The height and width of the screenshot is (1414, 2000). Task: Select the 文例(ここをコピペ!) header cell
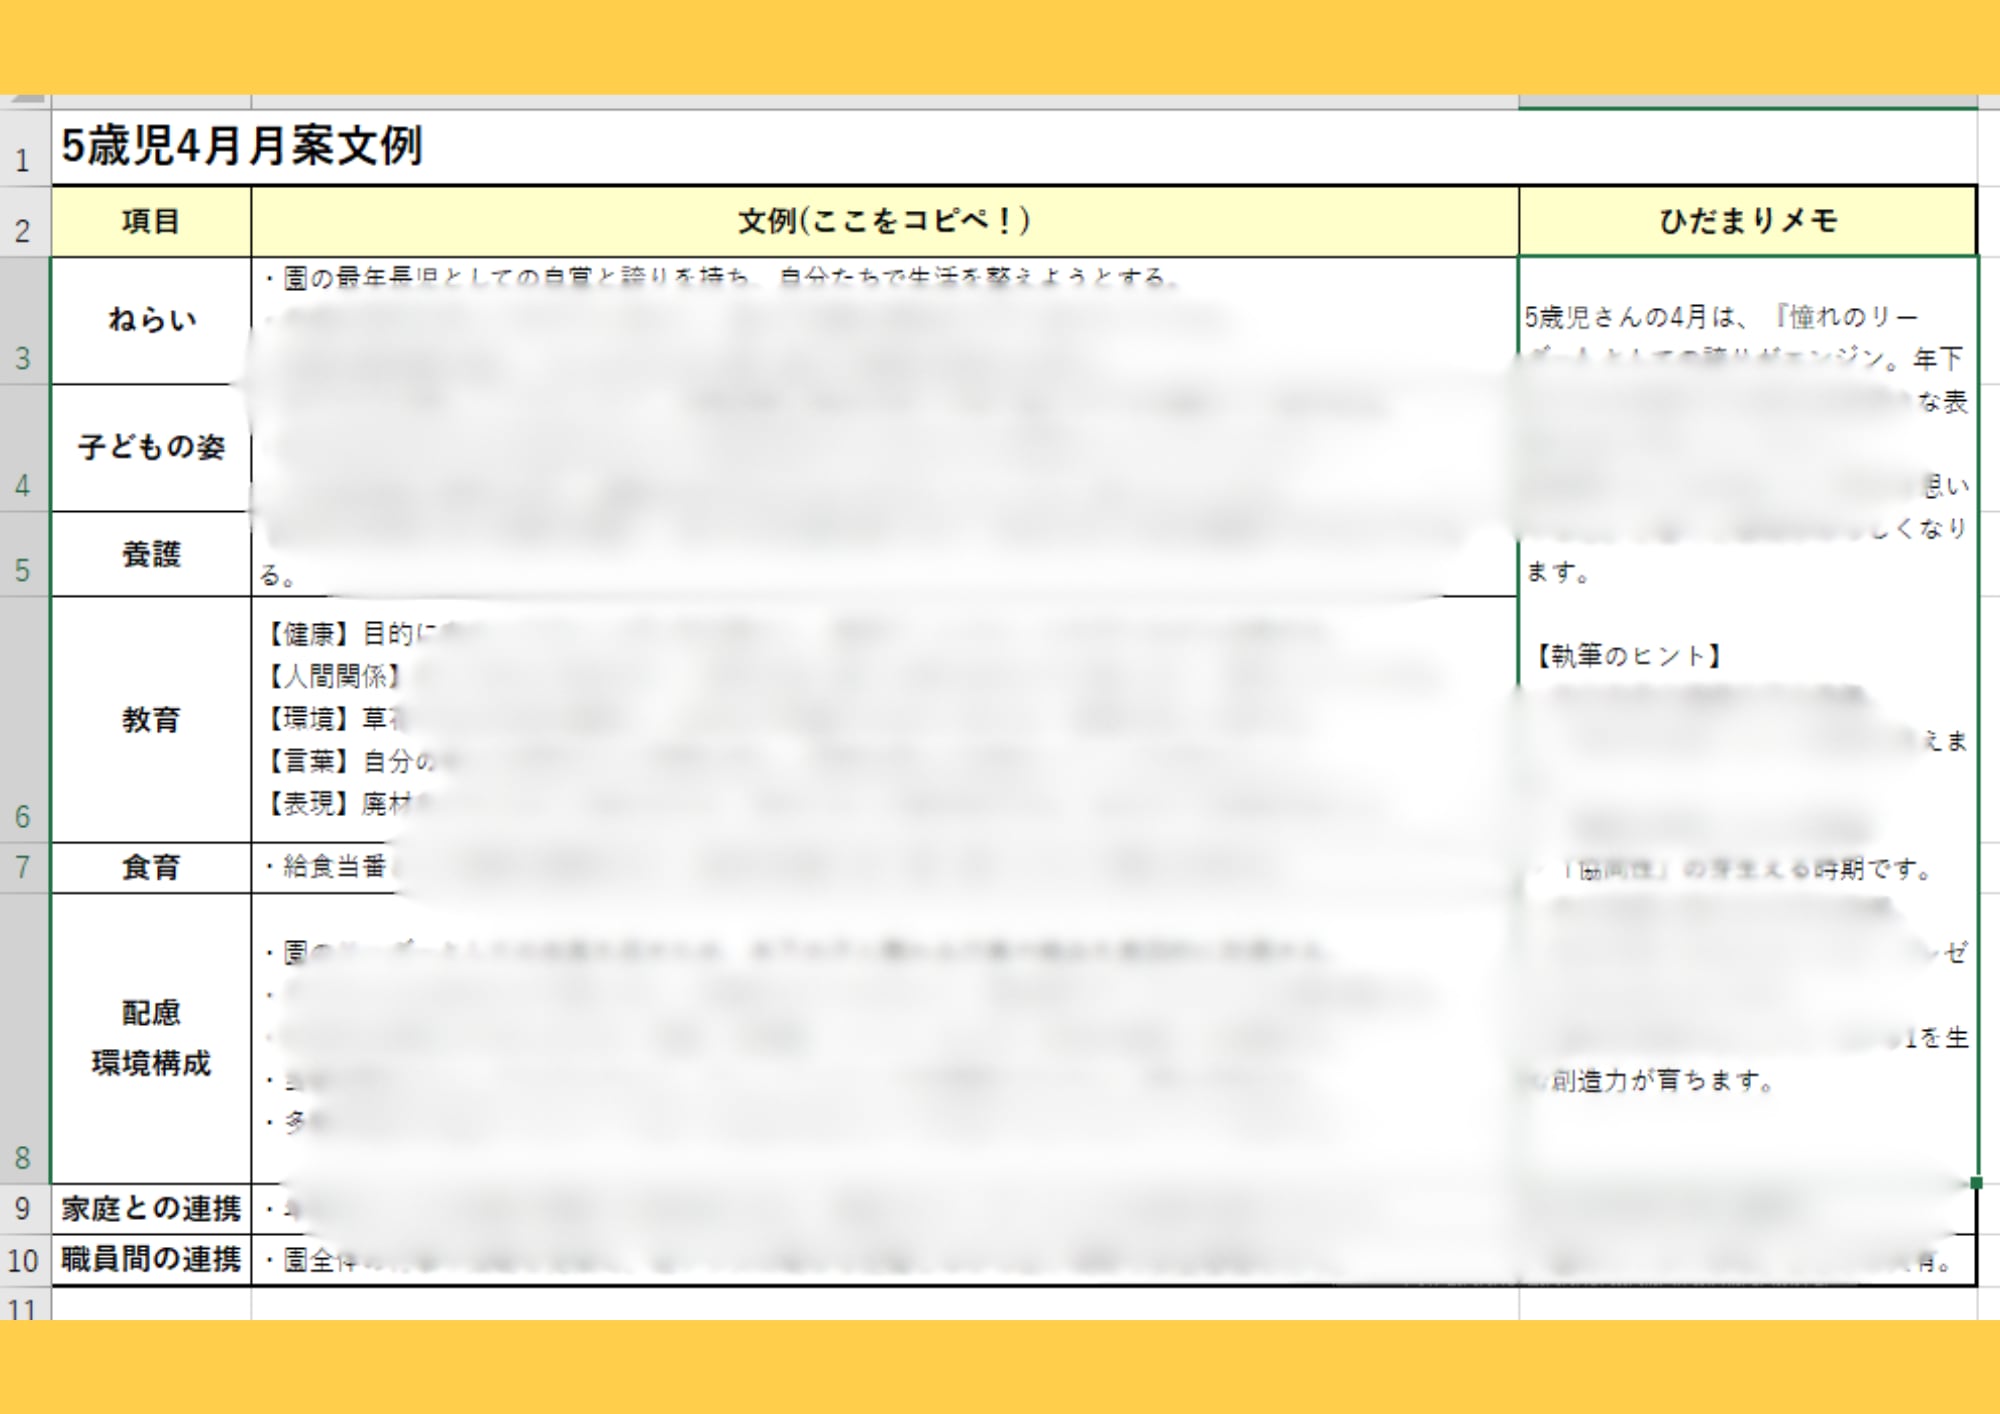(x=884, y=222)
